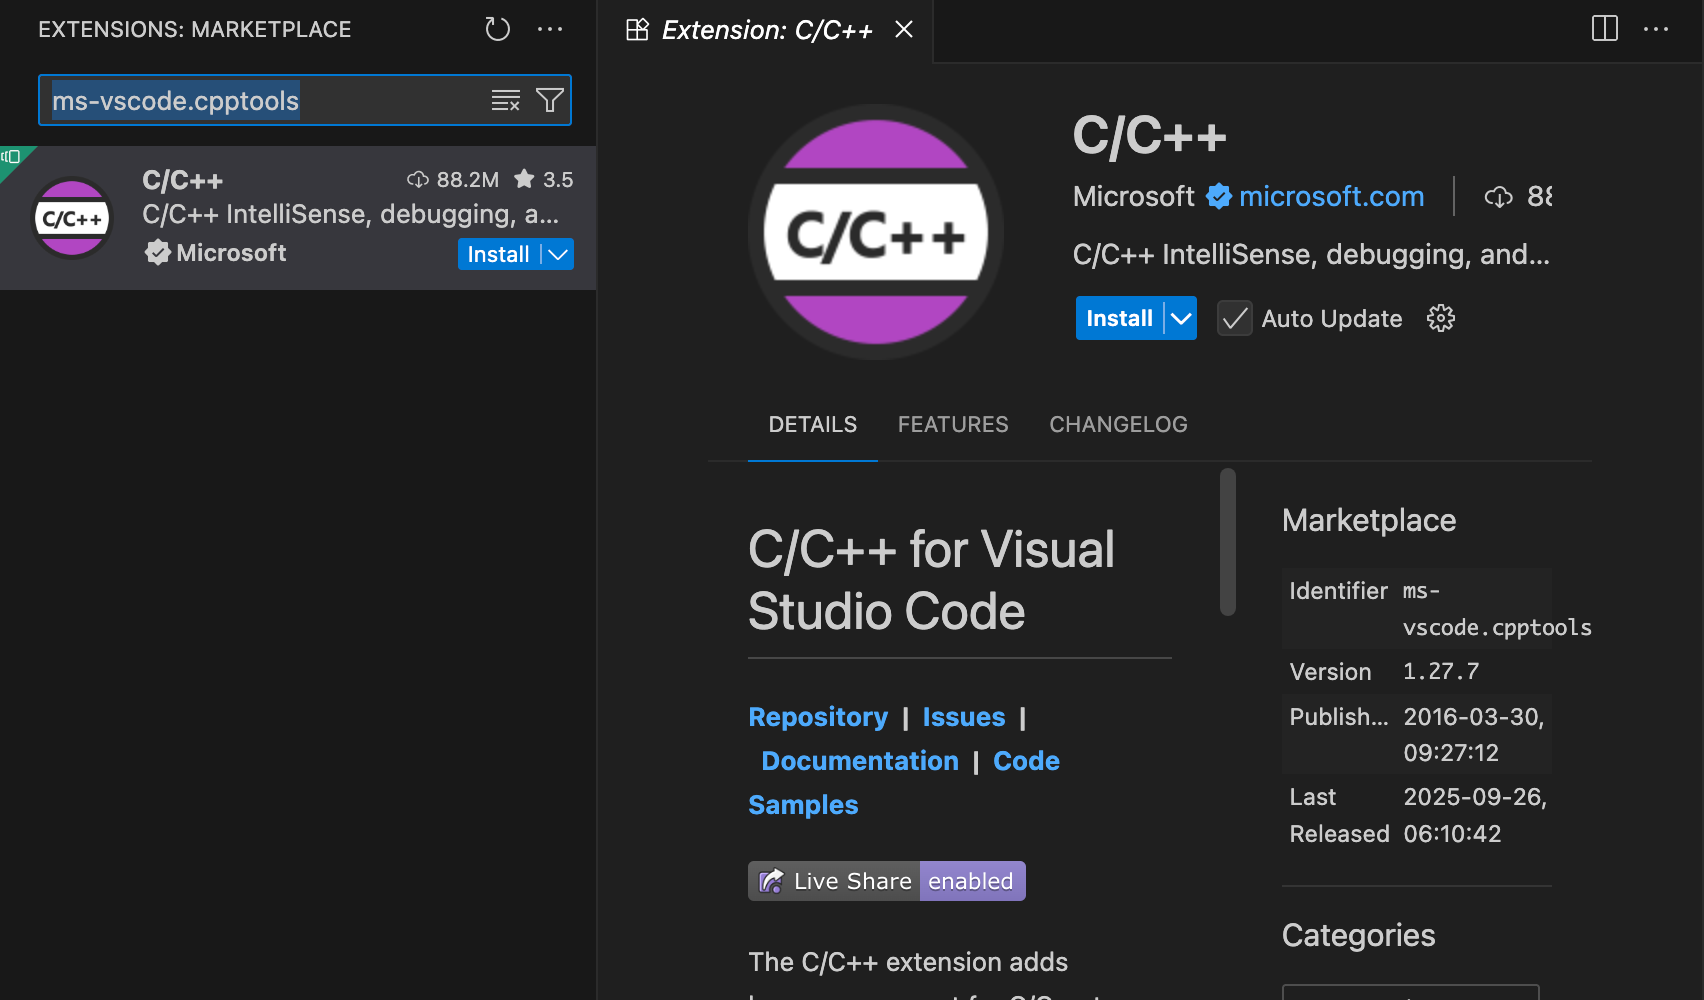The image size is (1704, 1000).
Task: Expand Install dropdown arrow in sidebar list
Action: [x=558, y=254]
